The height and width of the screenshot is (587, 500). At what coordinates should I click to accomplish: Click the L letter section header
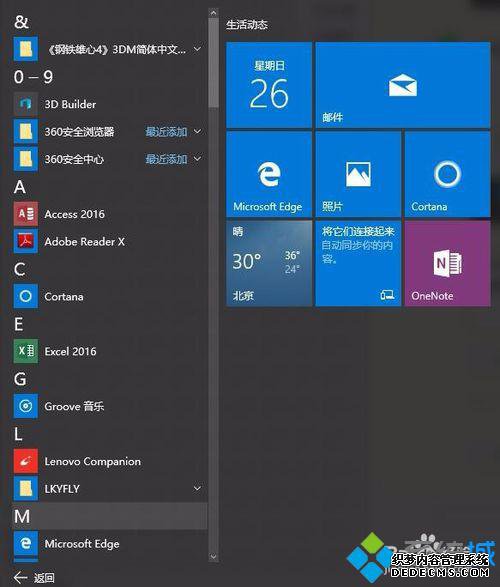(x=18, y=434)
